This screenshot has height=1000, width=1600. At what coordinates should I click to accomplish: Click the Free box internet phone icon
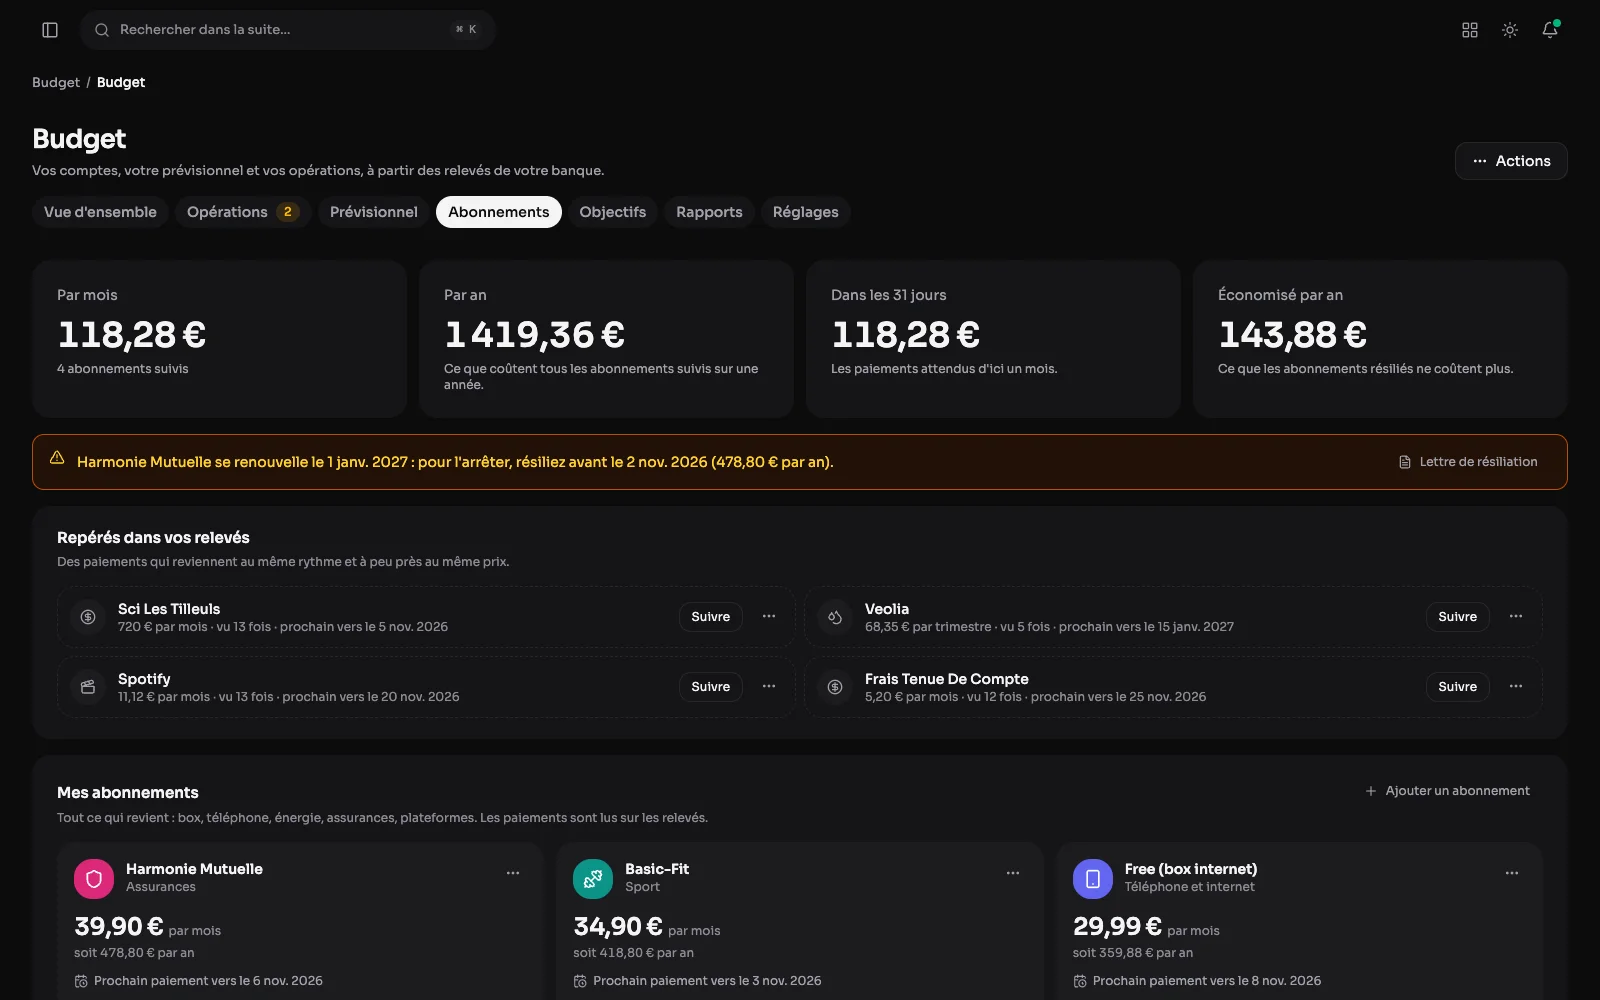1093,879
